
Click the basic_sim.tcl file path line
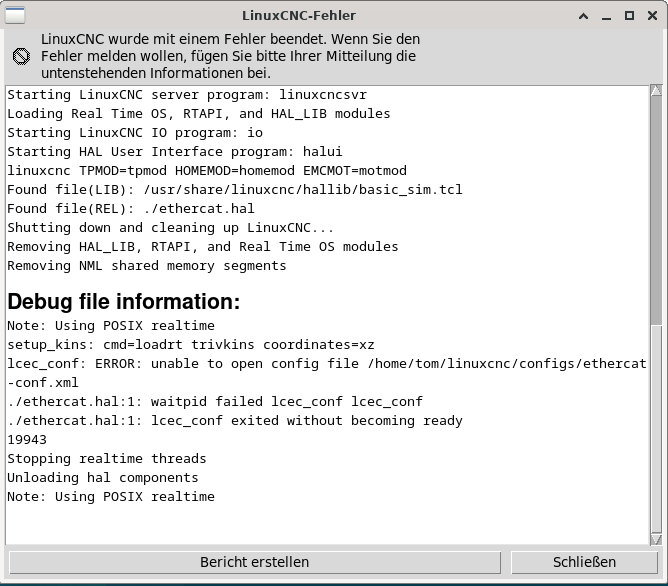[235, 190]
